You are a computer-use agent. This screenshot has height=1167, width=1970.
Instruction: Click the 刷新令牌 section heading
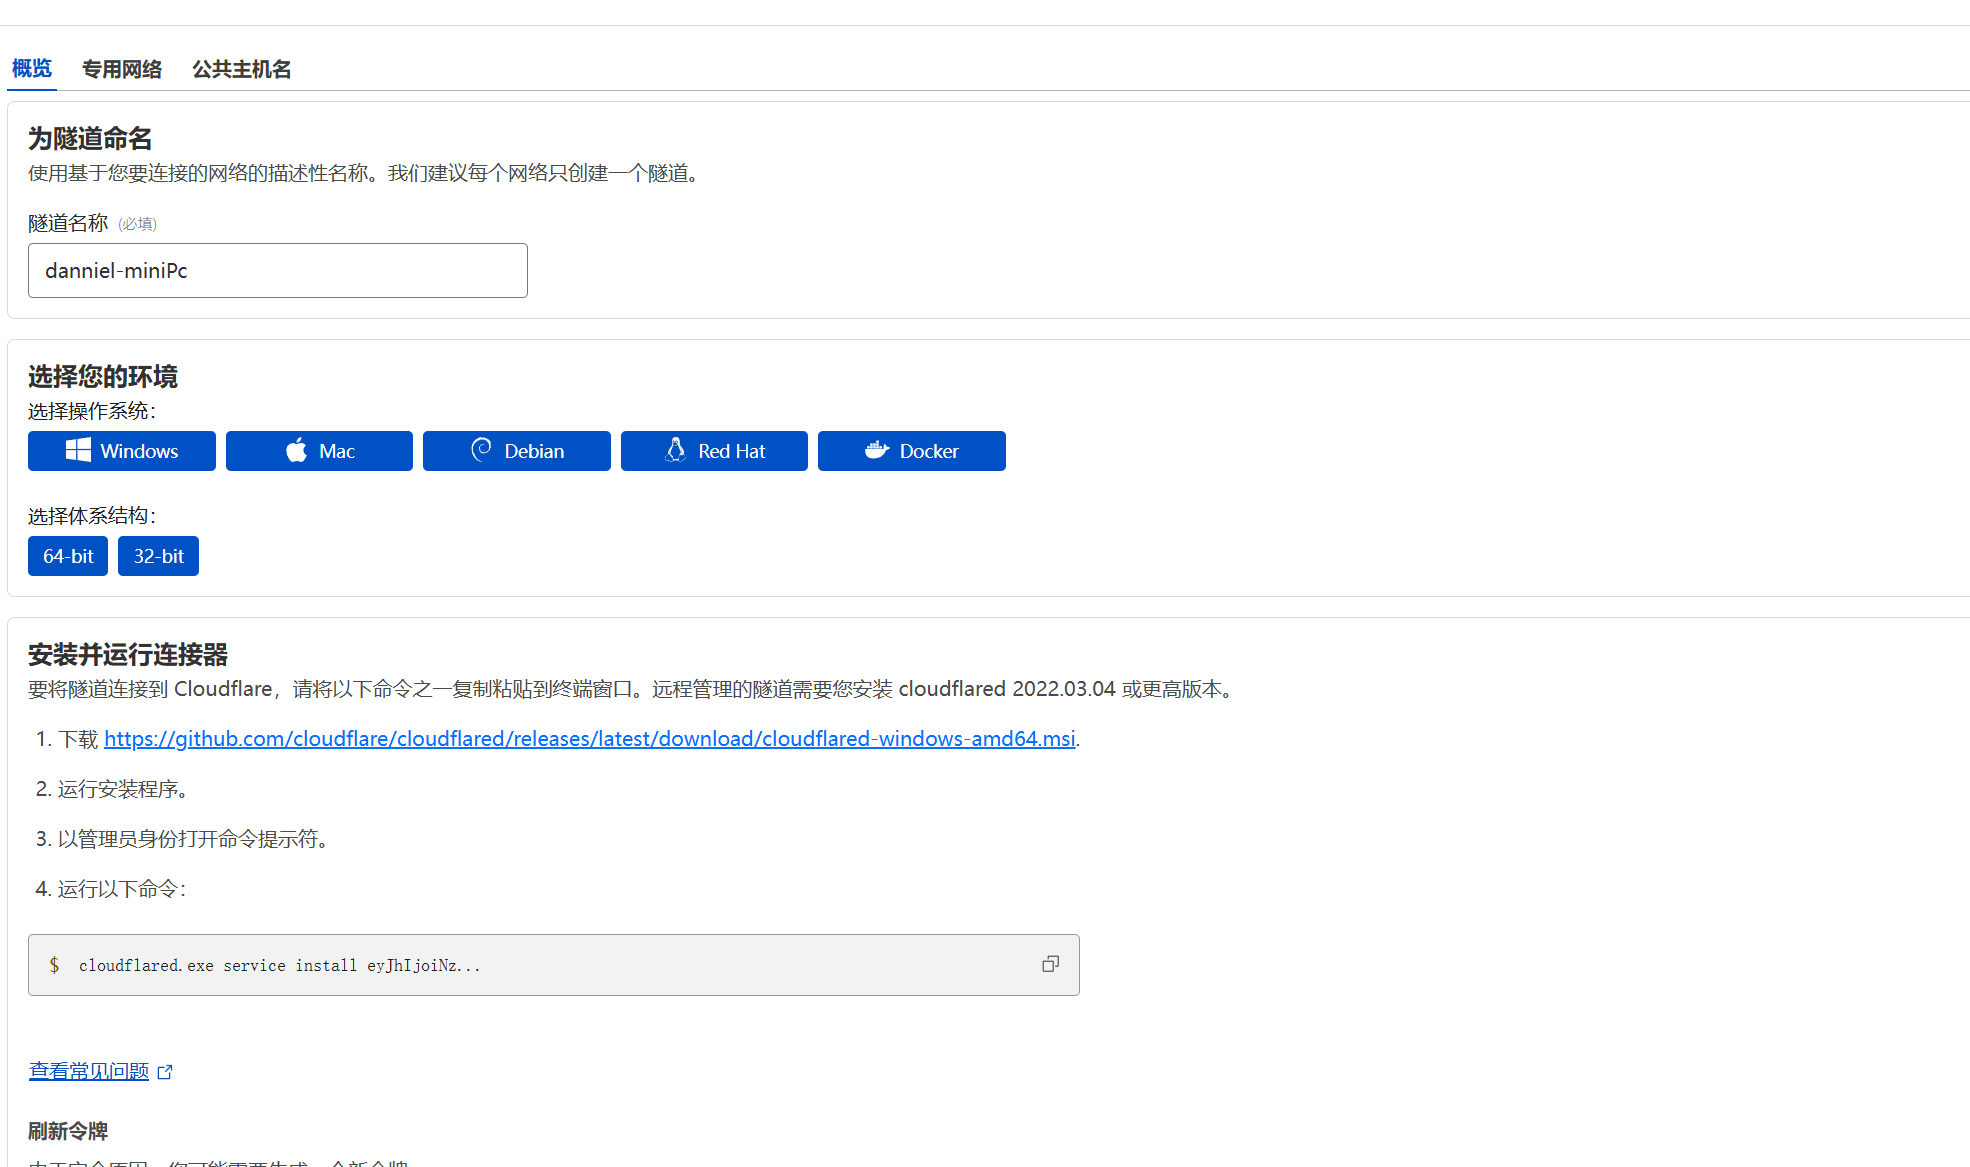(x=68, y=1131)
